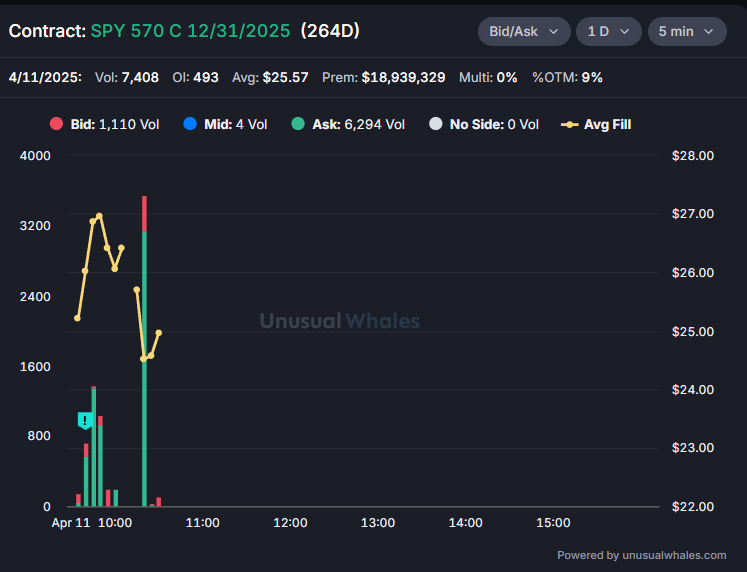Click the Prem: $18,939,329 value
The height and width of the screenshot is (572, 747).
[384, 77]
